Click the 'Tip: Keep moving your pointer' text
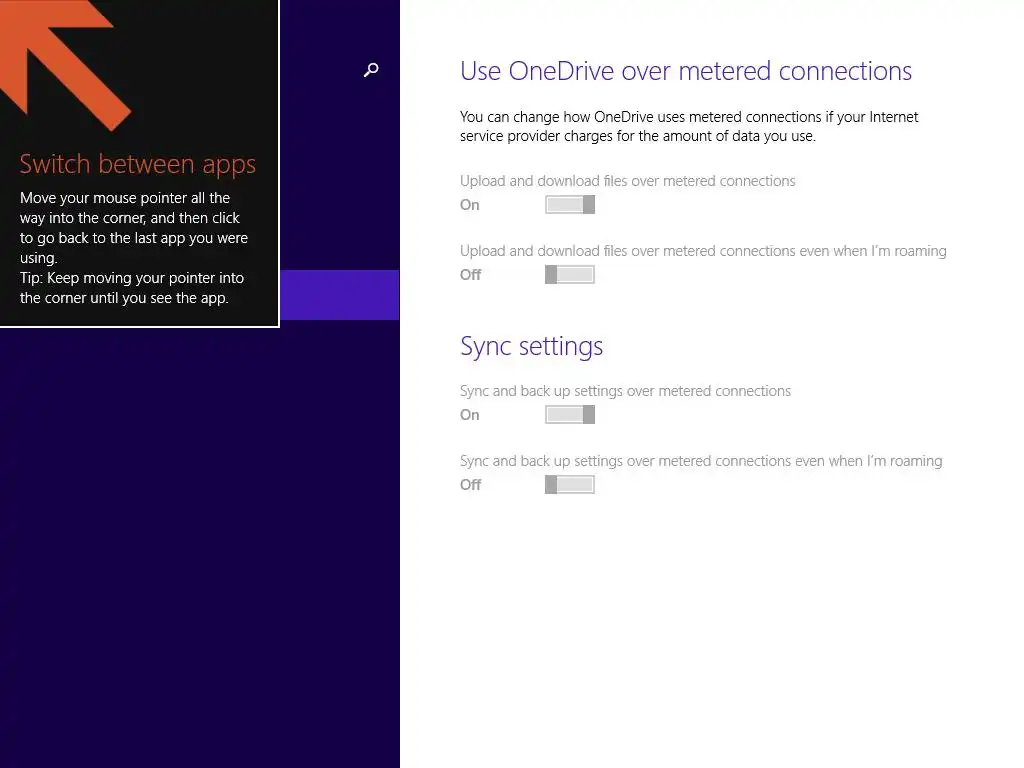Image resolution: width=1024 pixels, height=768 pixels. point(132,288)
